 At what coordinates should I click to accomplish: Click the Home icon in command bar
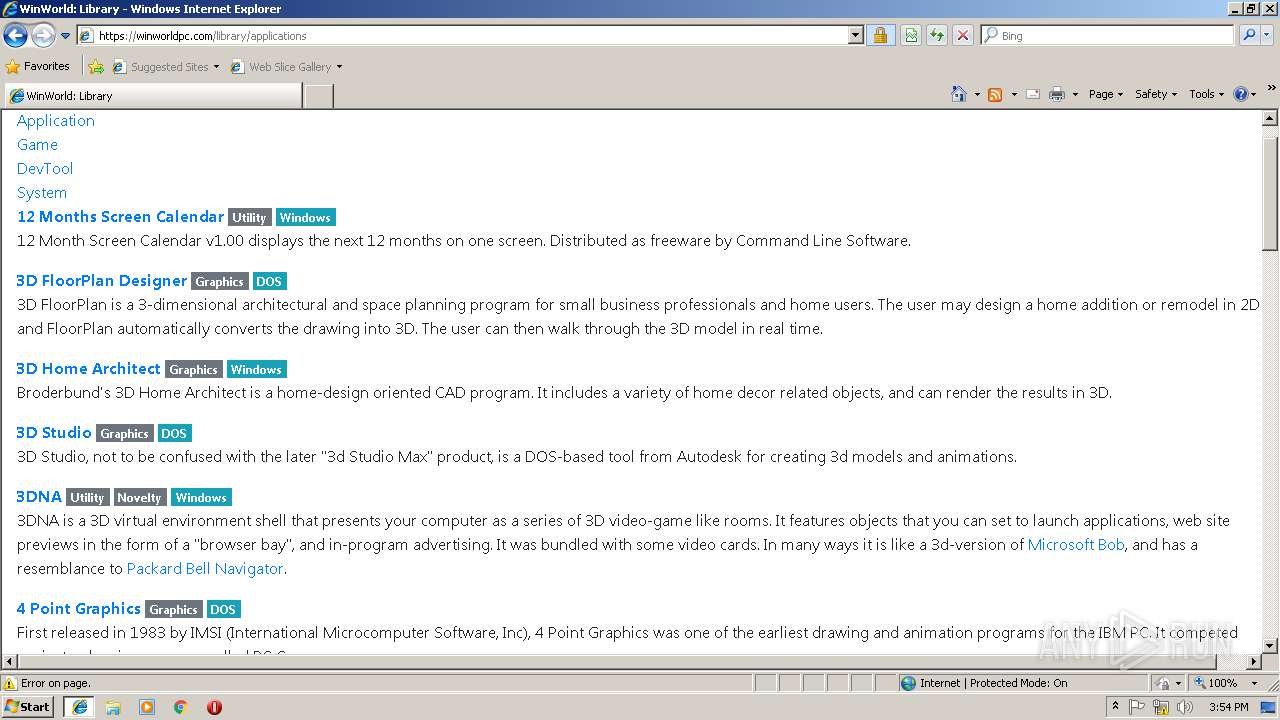click(959, 94)
